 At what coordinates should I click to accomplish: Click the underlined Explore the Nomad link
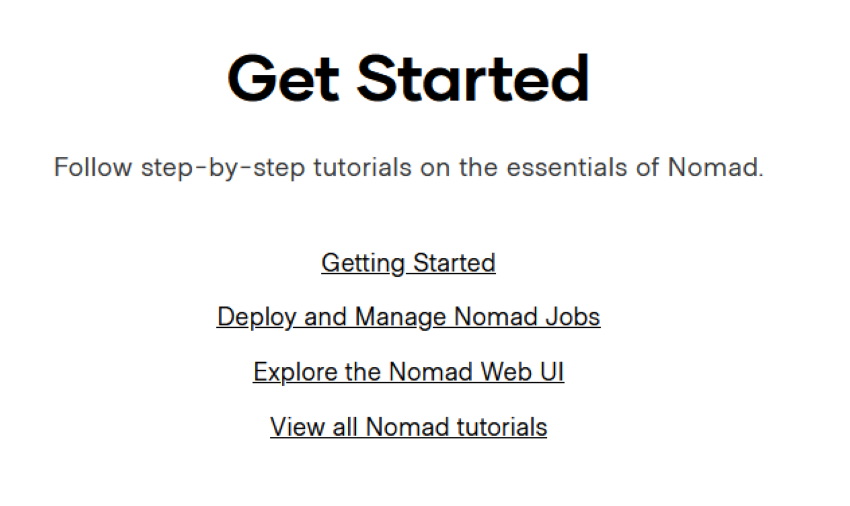click(x=408, y=372)
